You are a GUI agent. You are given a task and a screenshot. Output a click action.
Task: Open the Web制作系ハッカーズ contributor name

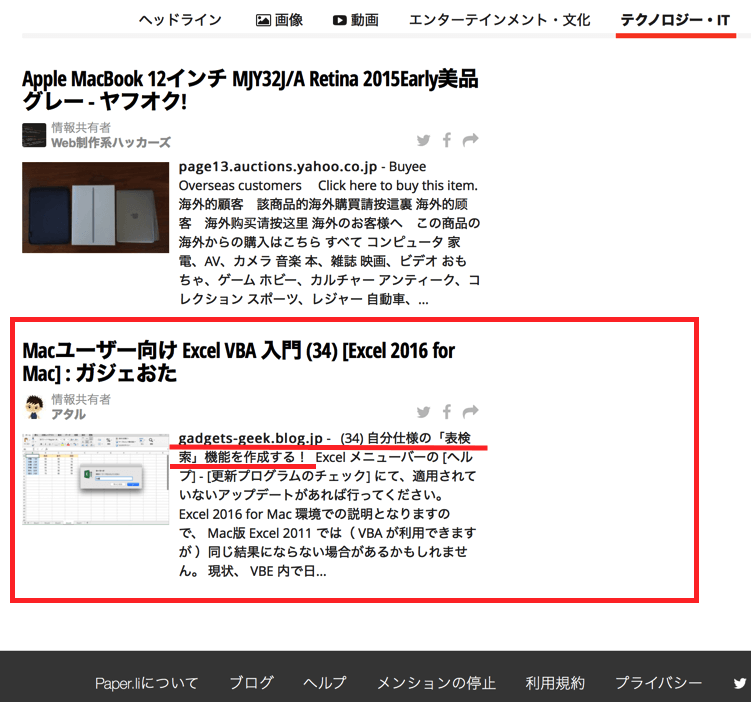(x=111, y=142)
